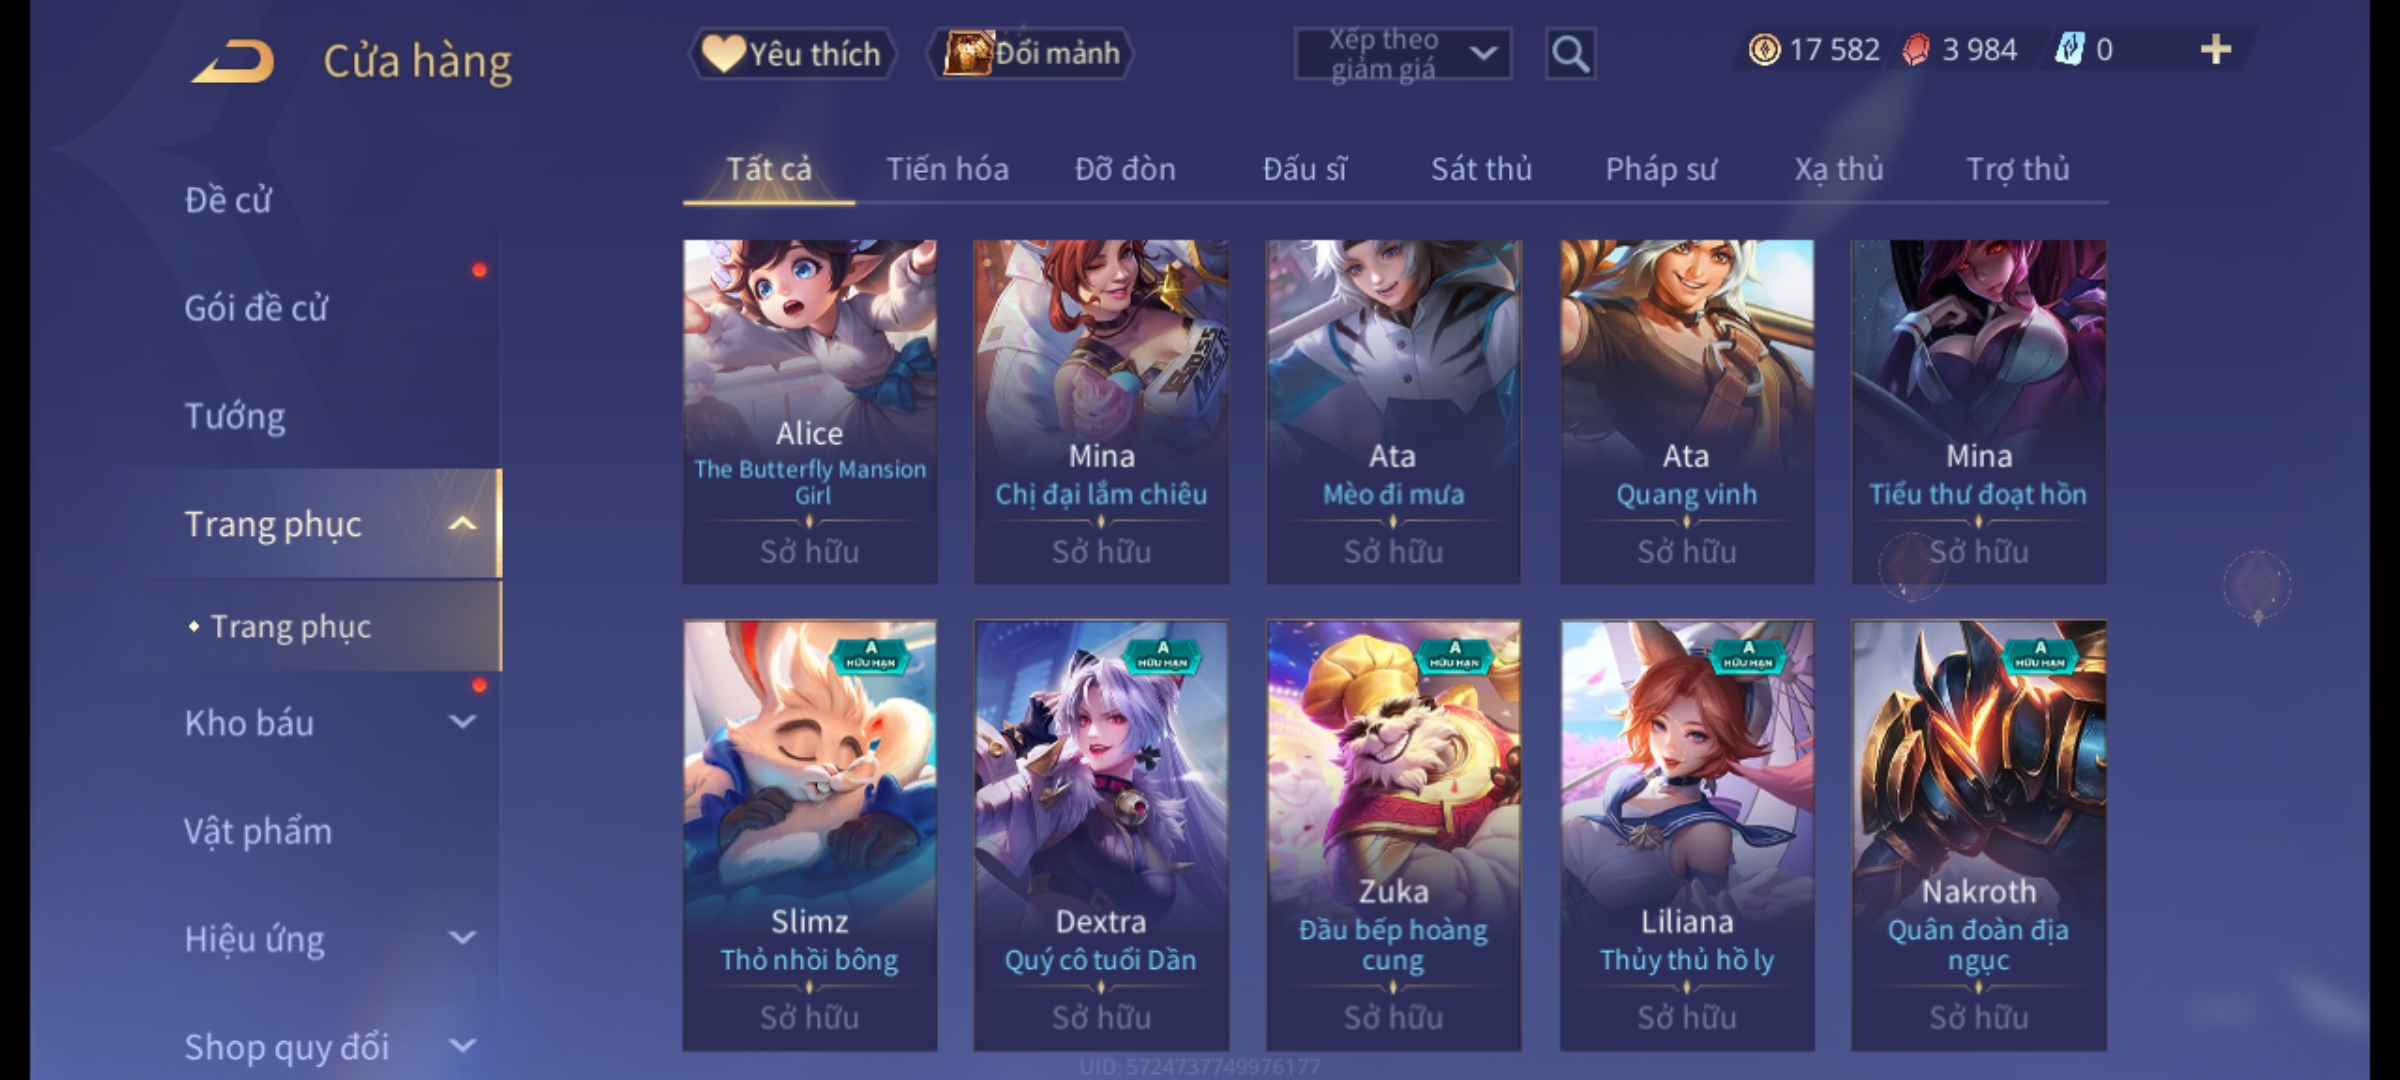The height and width of the screenshot is (1080, 2400).
Task: Tap the red ruby currency icon
Action: [x=1916, y=49]
